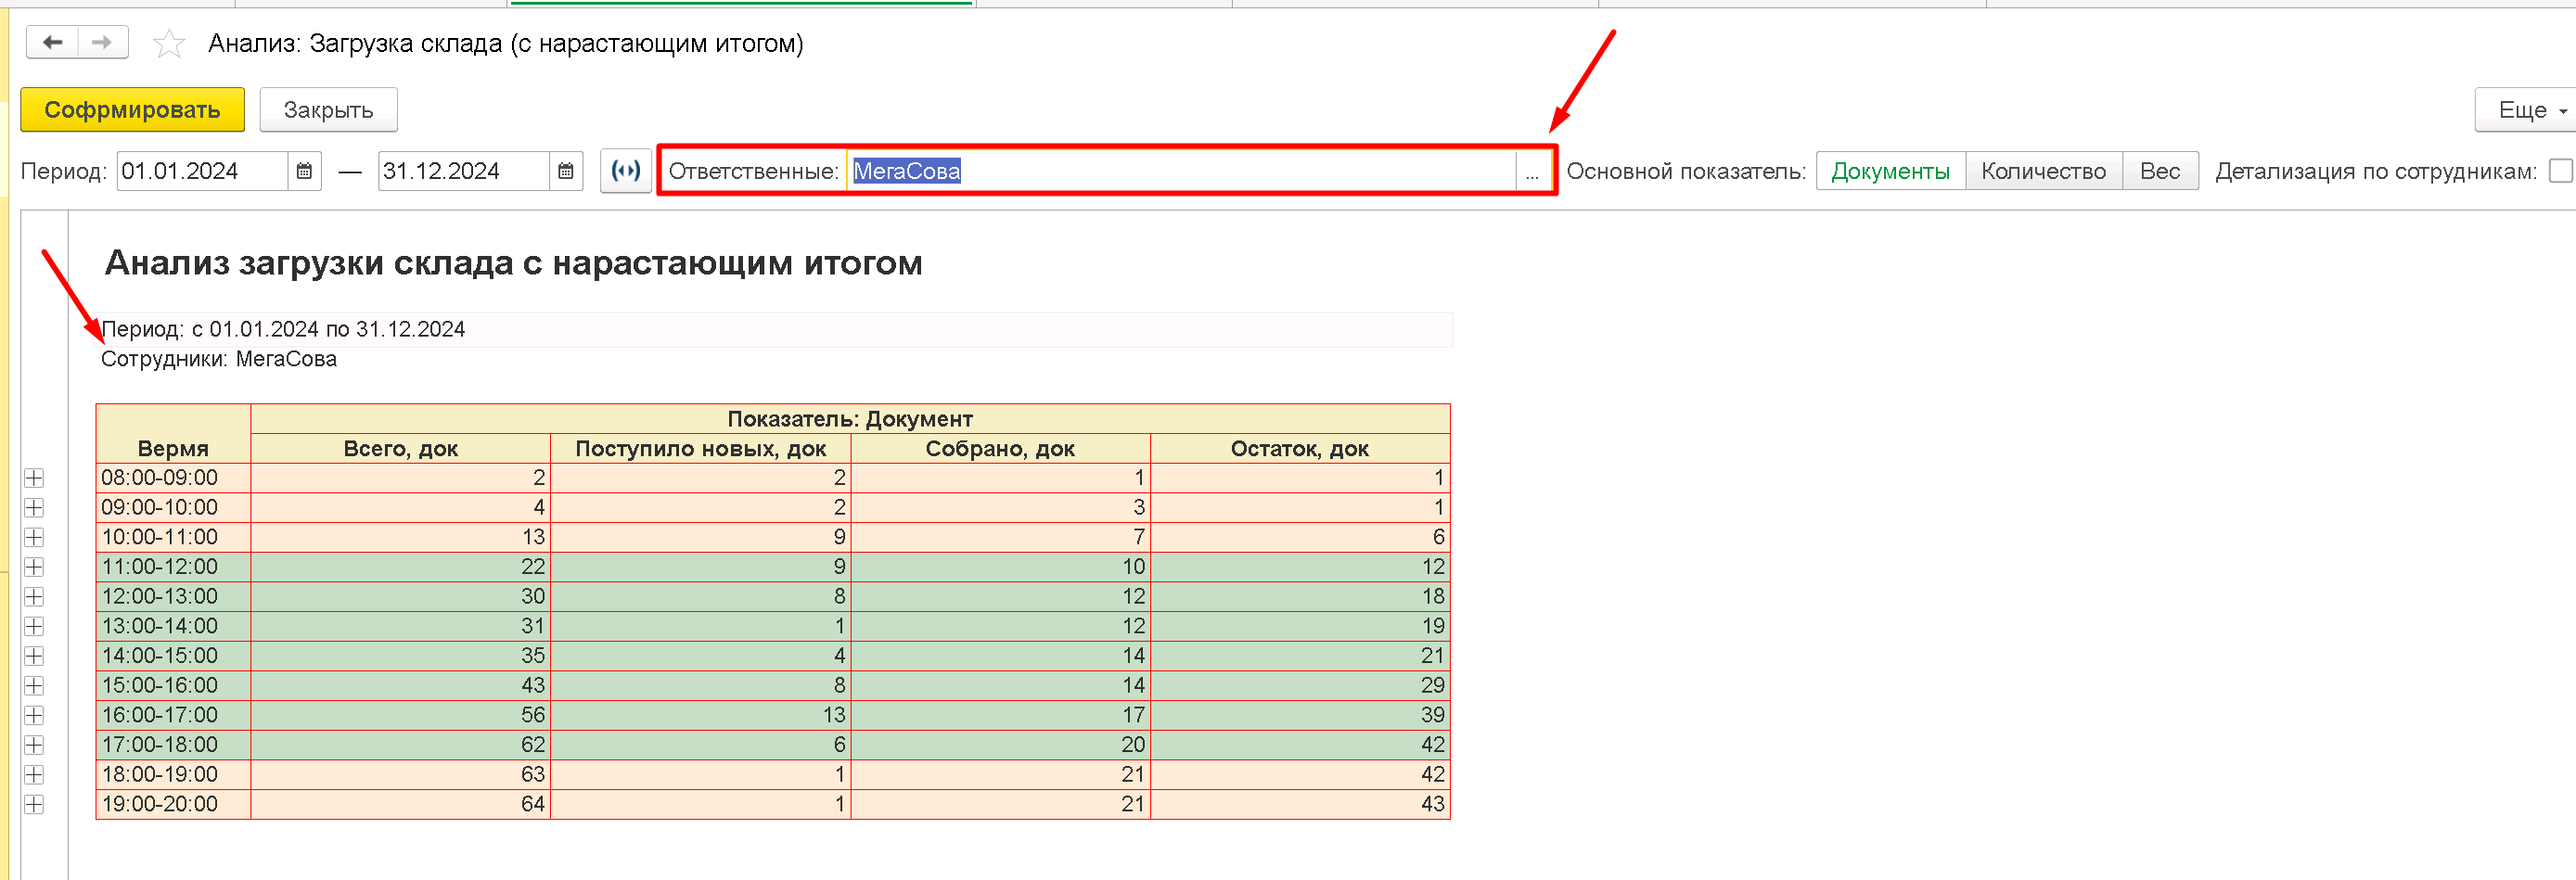2576x880 pixels.
Task: Expand the 17:00-18:00 row group
Action: [34, 745]
